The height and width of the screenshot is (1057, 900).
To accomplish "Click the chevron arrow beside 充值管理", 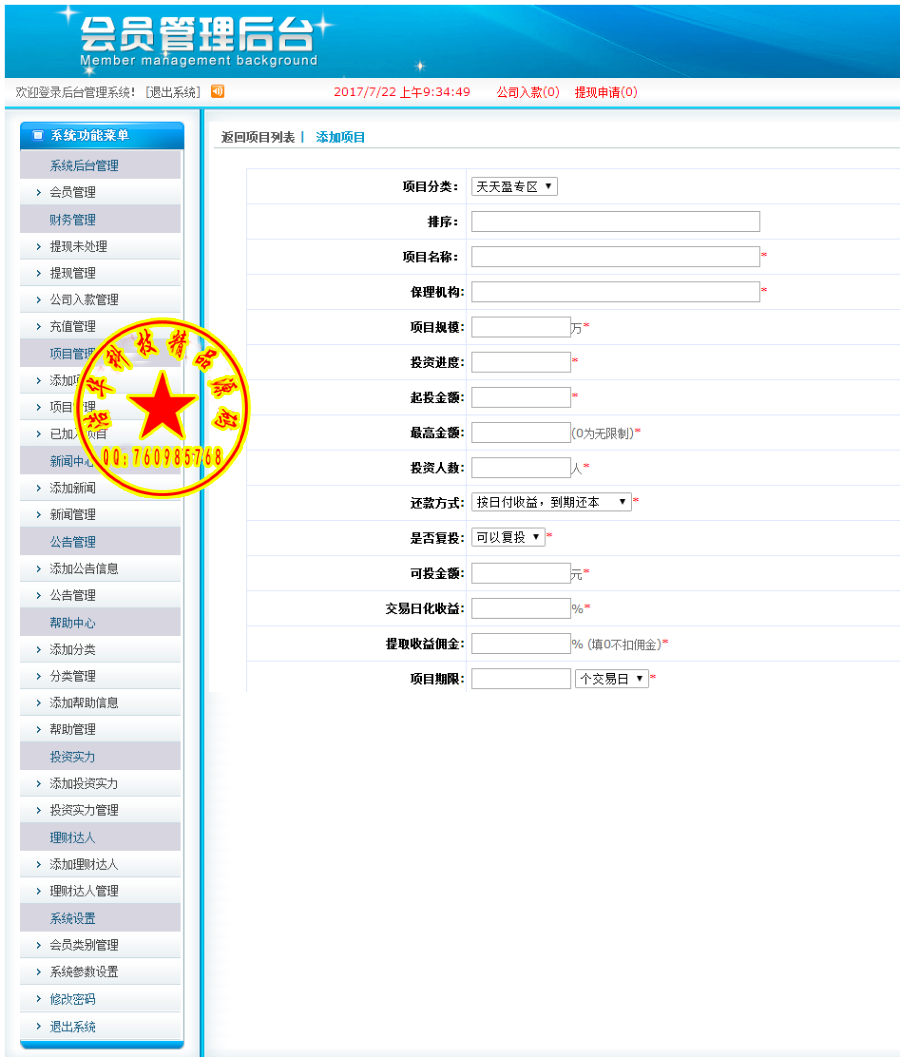I will [38, 326].
